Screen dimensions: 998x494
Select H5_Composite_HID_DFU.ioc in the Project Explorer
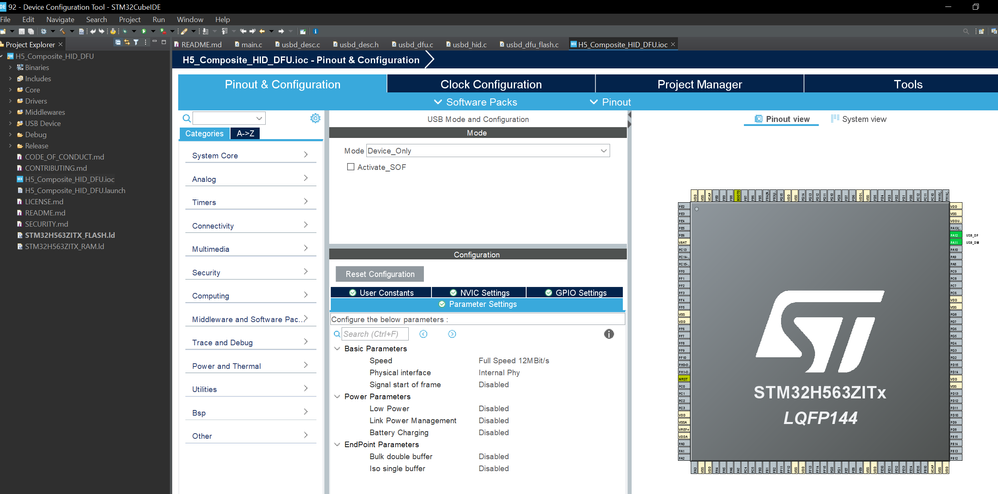(69, 180)
